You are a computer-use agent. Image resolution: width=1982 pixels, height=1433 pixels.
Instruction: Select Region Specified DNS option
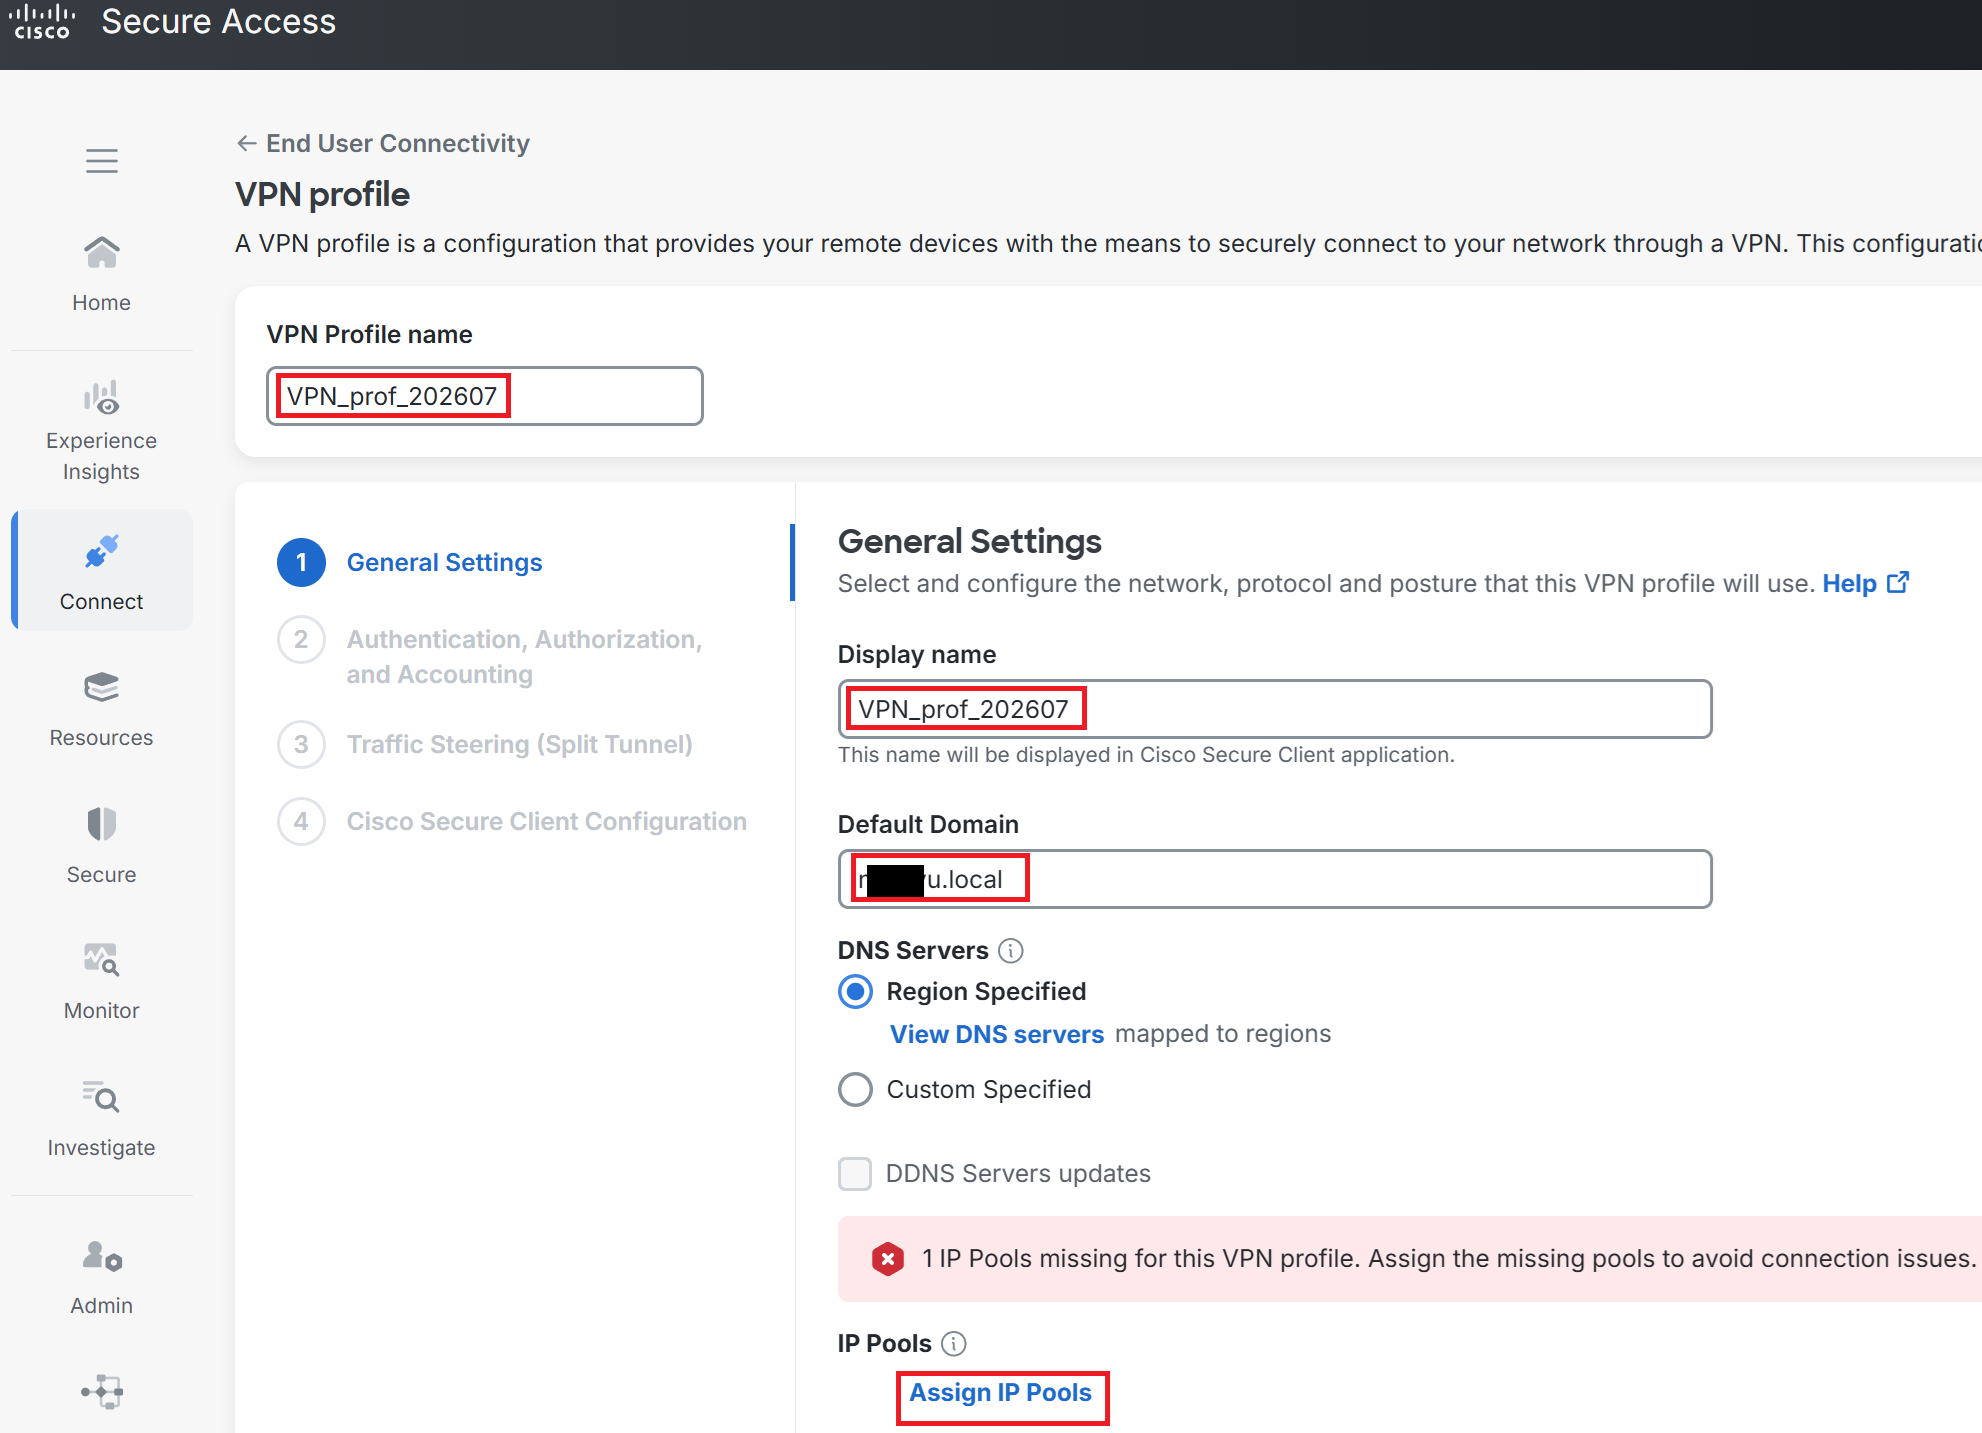[x=855, y=992]
